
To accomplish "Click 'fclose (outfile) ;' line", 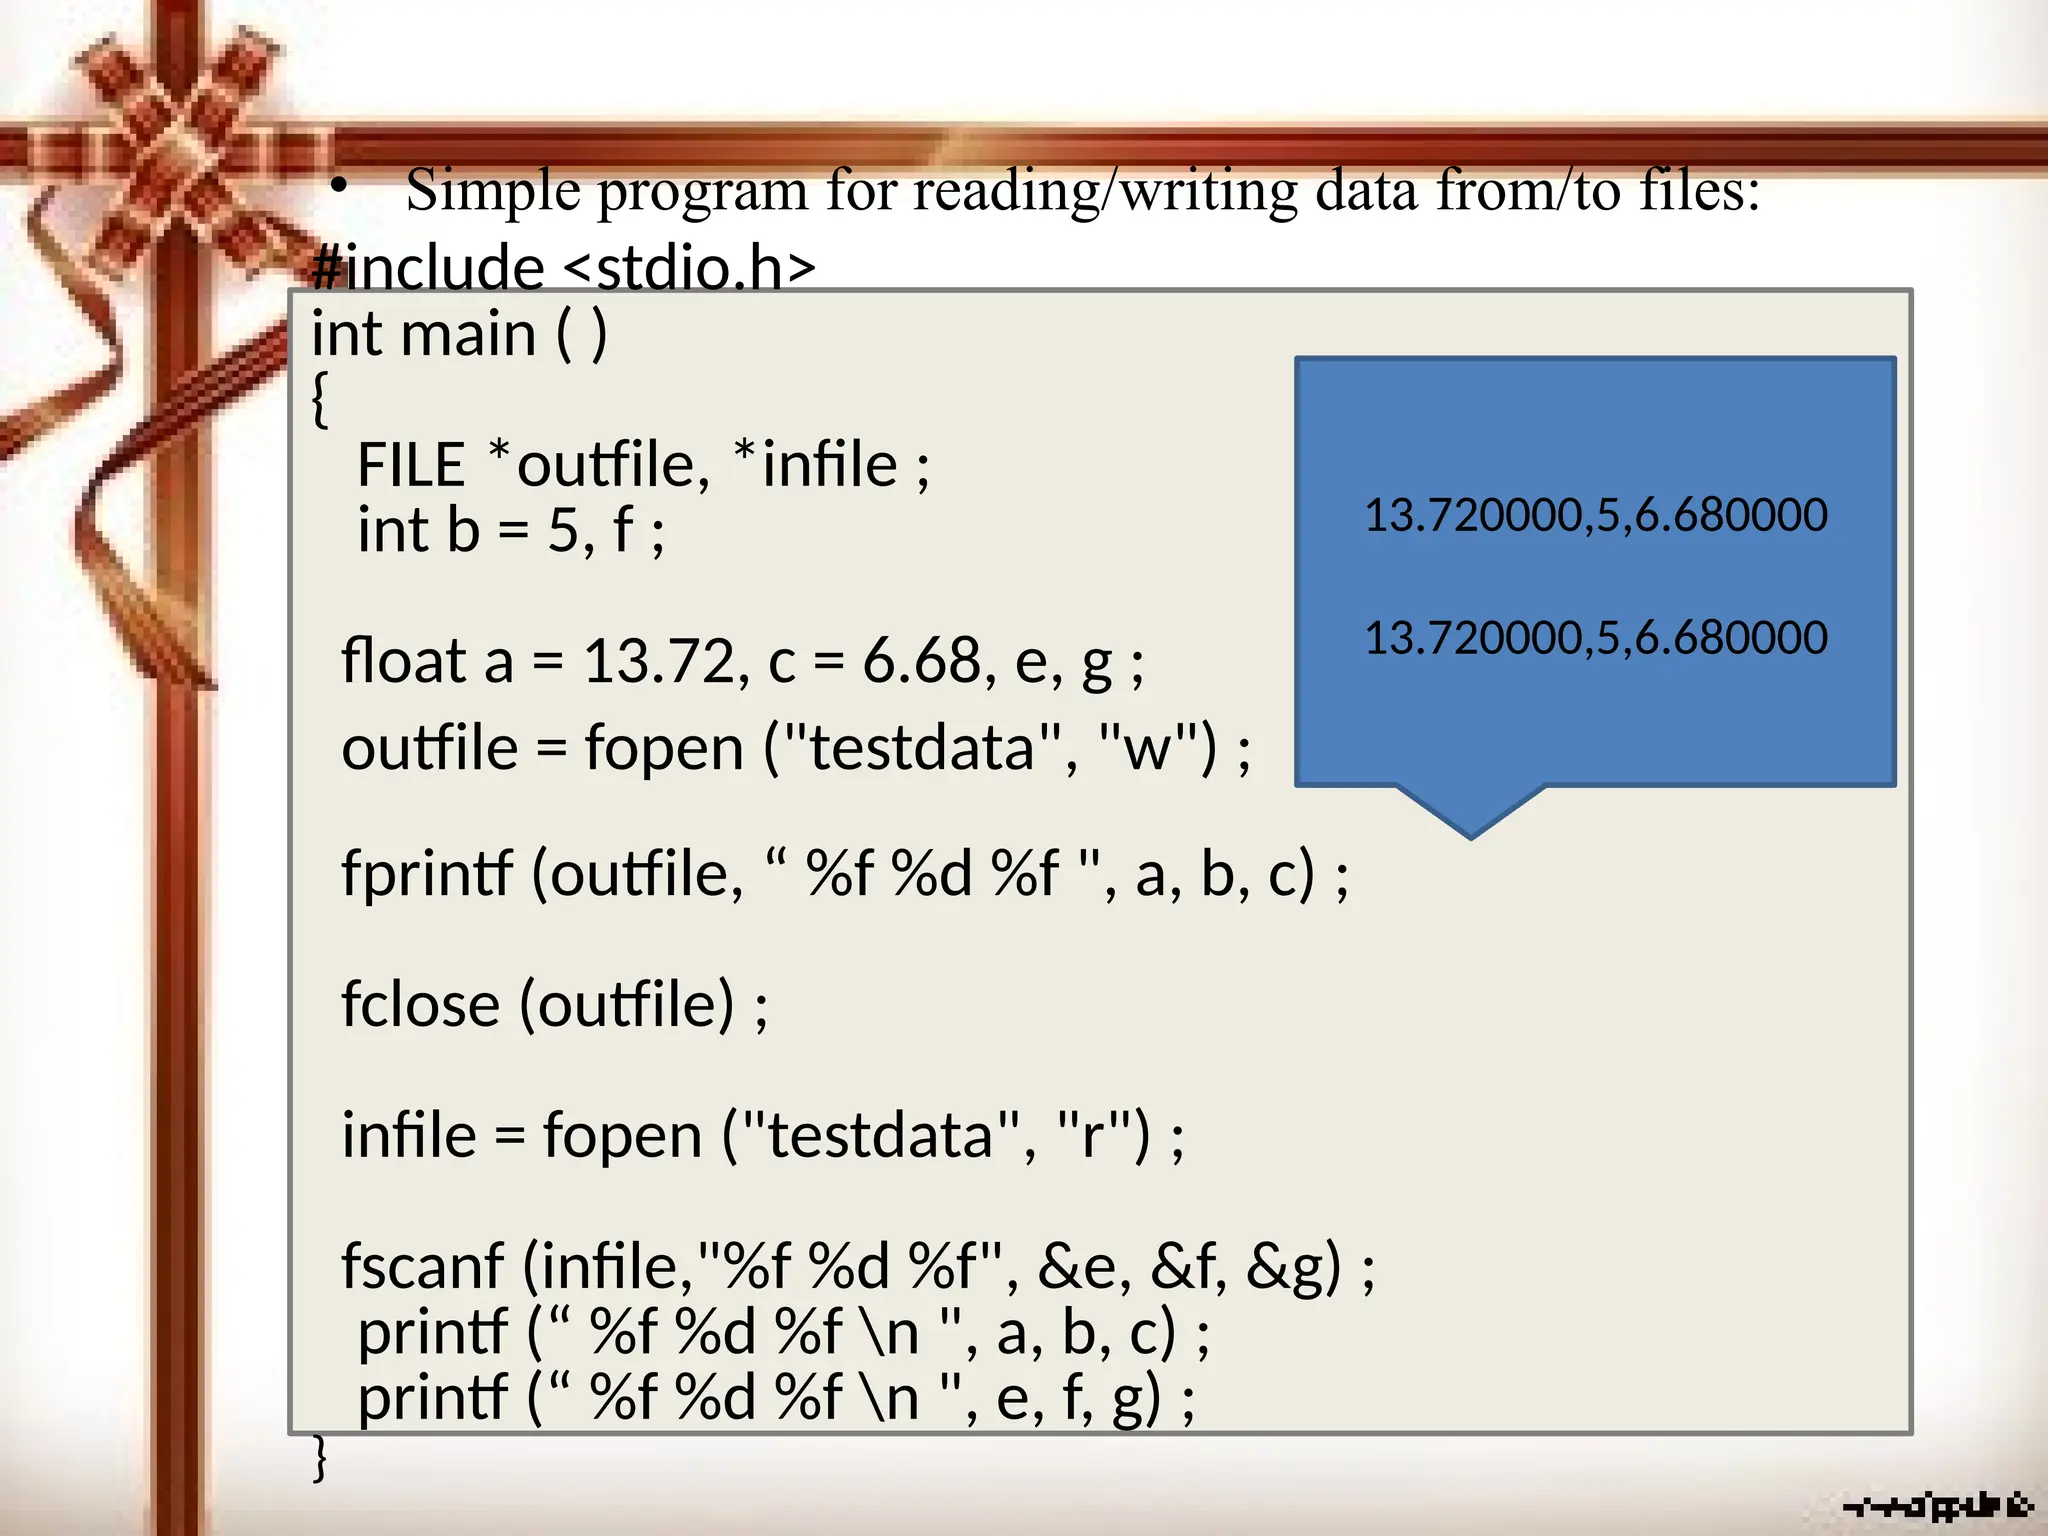I will [555, 1004].
